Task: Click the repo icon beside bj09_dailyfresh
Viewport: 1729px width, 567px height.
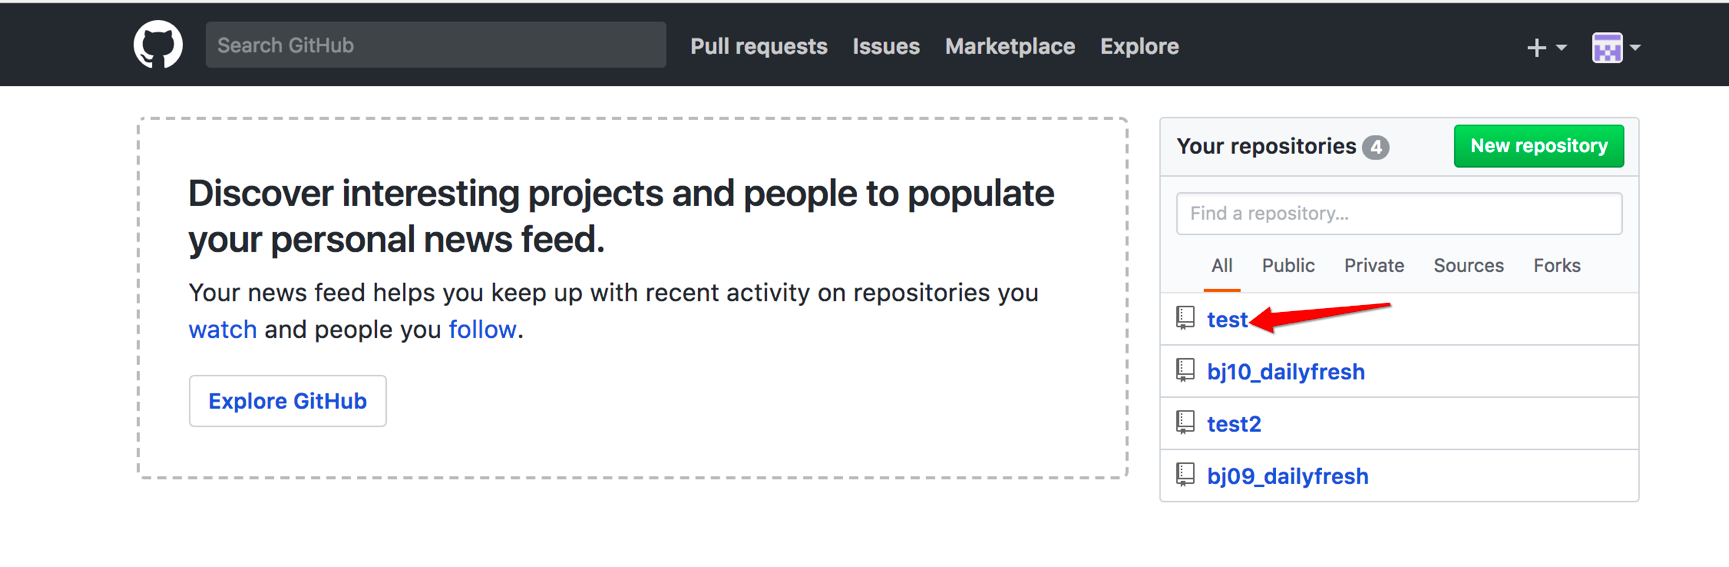Action: coord(1185,475)
